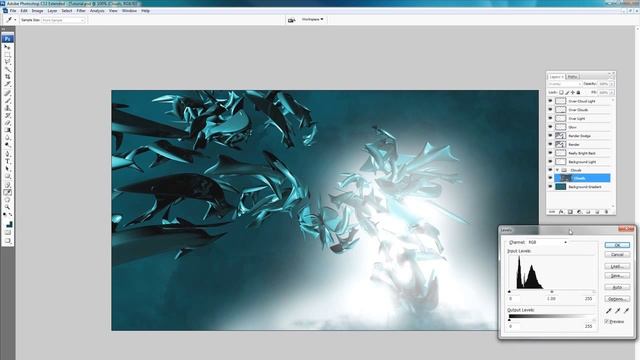Click Create new layer icon
Viewport: 640px width, 360px height.
click(x=597, y=212)
